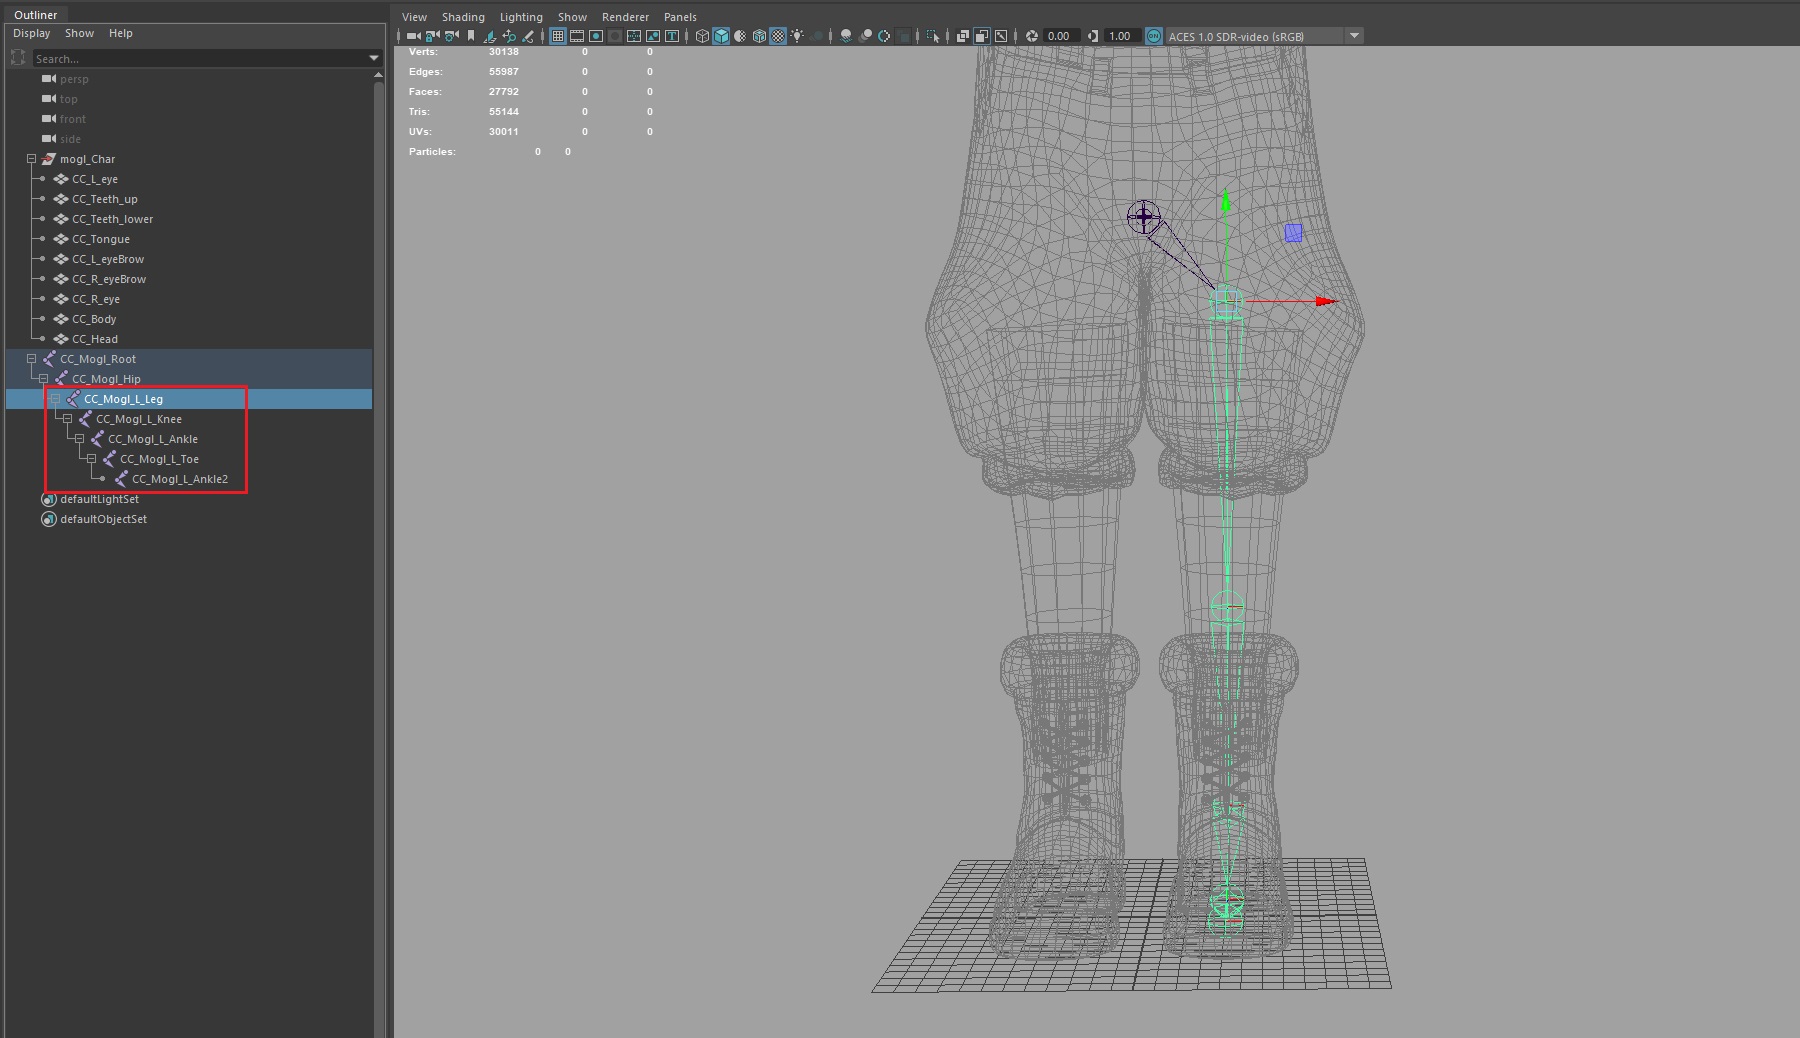This screenshot has height=1038, width=1800.
Task: Click the Outliner search field
Action: click(200, 59)
